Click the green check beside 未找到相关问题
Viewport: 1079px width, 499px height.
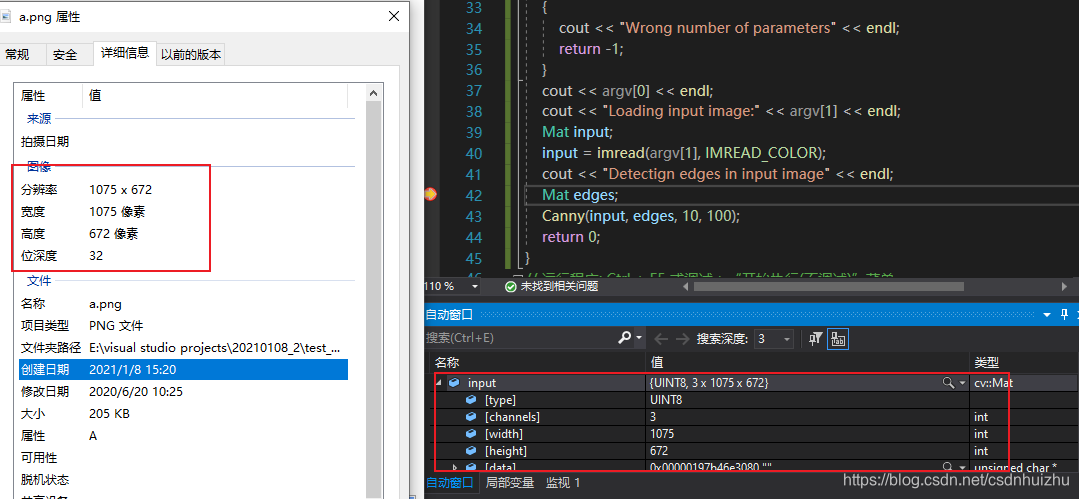click(510, 286)
